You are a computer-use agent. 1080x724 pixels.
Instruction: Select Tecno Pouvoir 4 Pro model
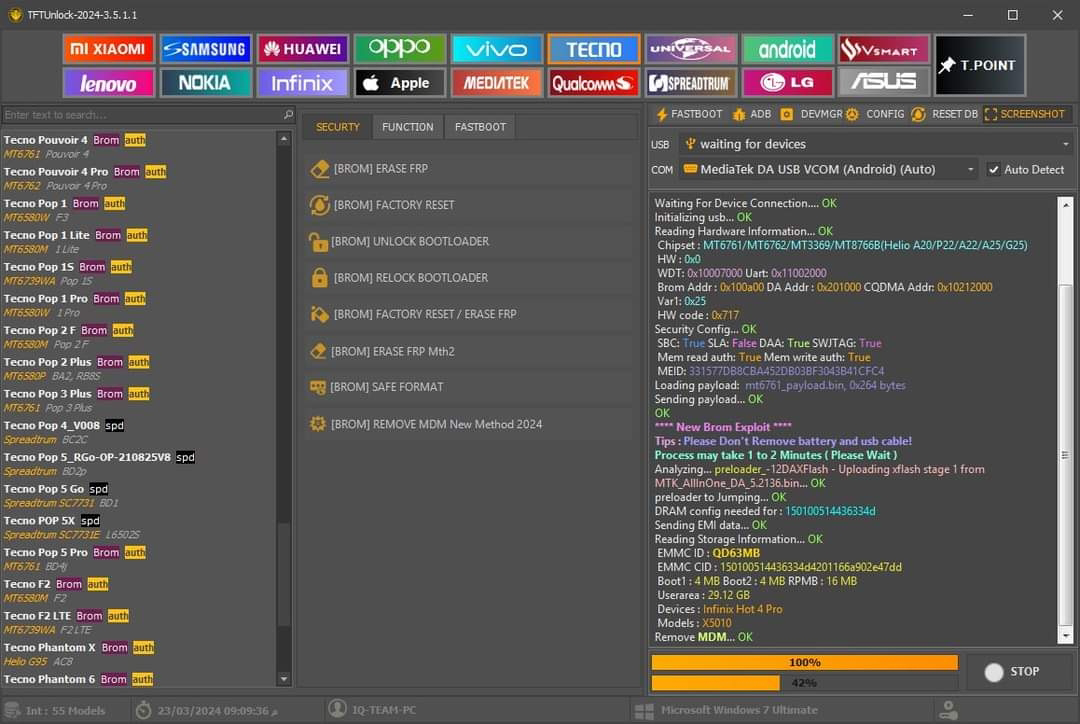(138, 178)
